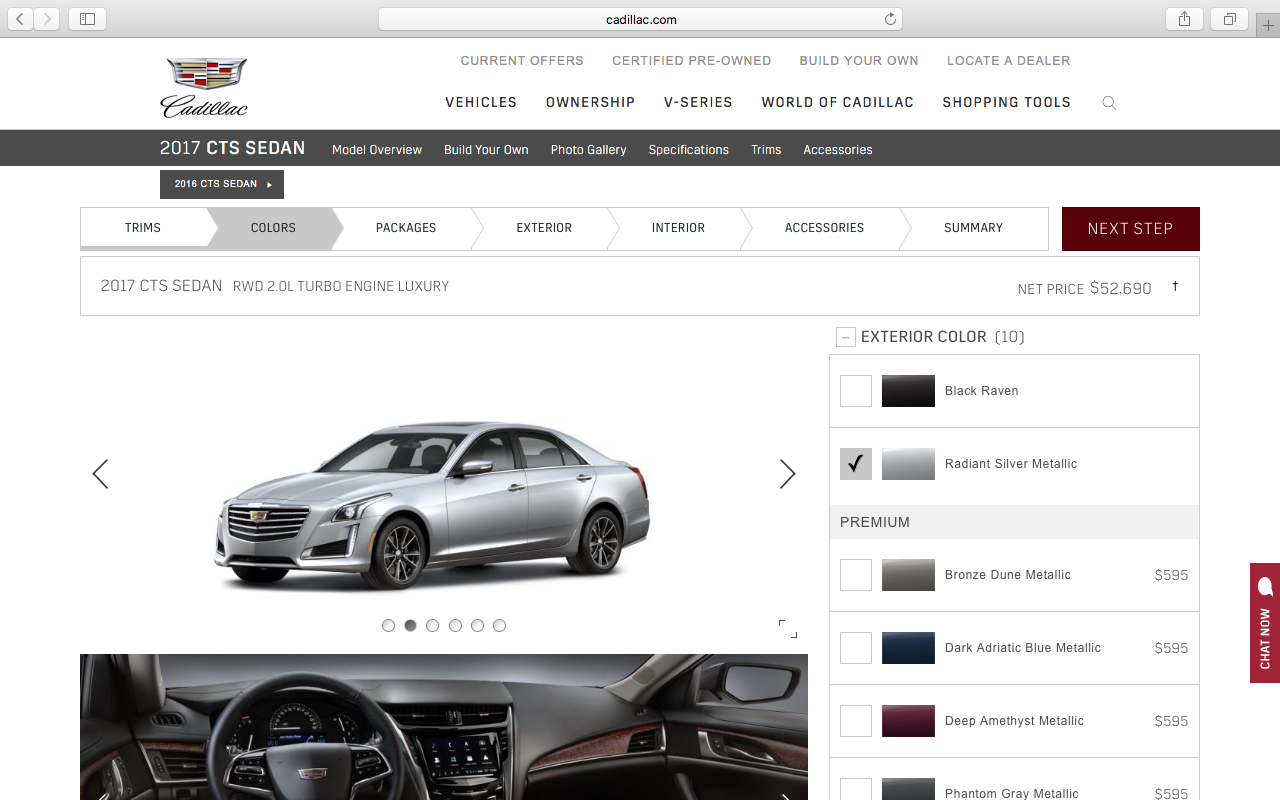Toggle the Safari sidebar icon

coord(87,19)
